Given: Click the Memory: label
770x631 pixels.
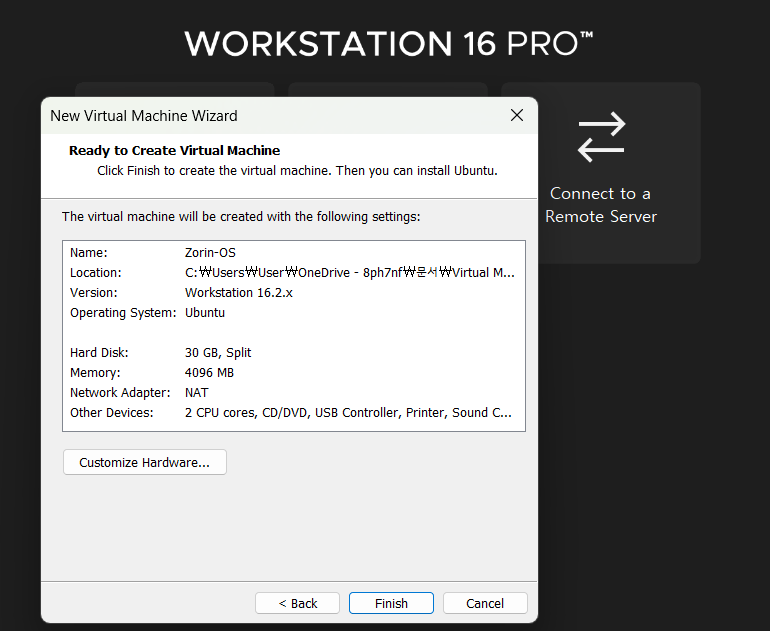Looking at the screenshot, I should 95,373.
